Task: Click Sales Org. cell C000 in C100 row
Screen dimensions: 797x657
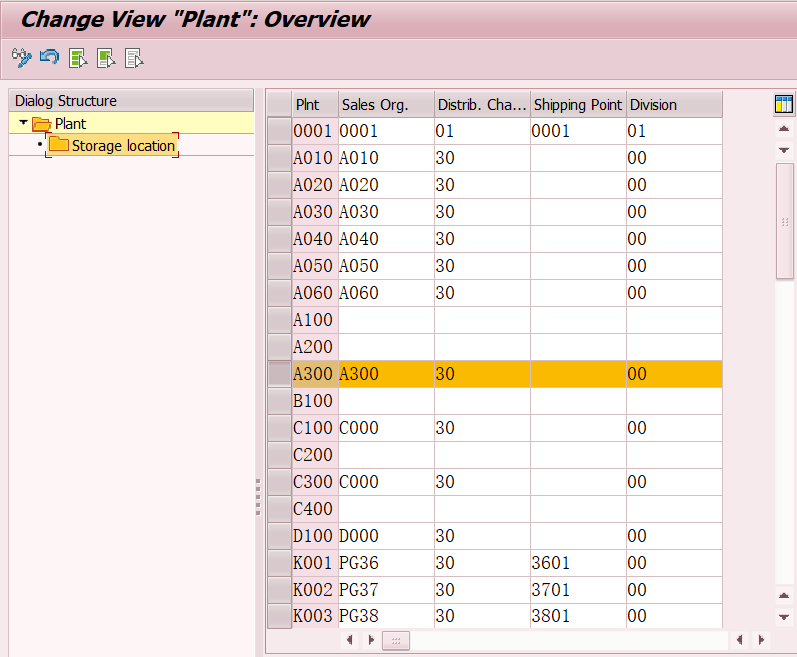Action: 386,428
